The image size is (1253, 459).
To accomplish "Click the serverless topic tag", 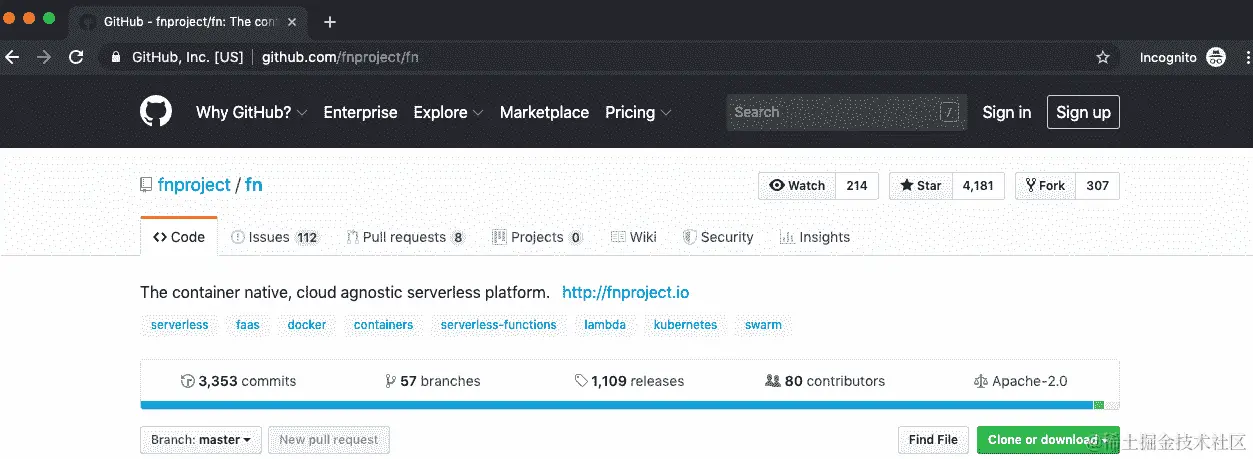I will 180,325.
